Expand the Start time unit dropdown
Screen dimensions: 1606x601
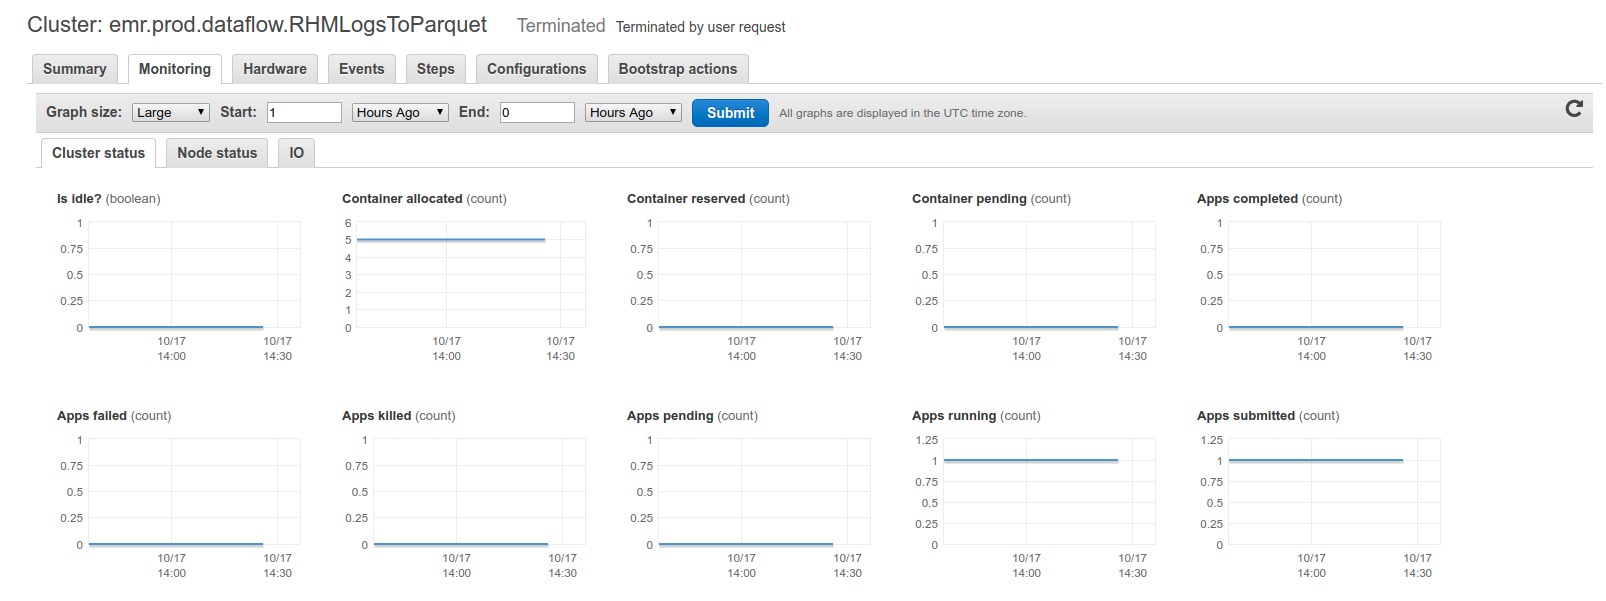click(x=400, y=113)
